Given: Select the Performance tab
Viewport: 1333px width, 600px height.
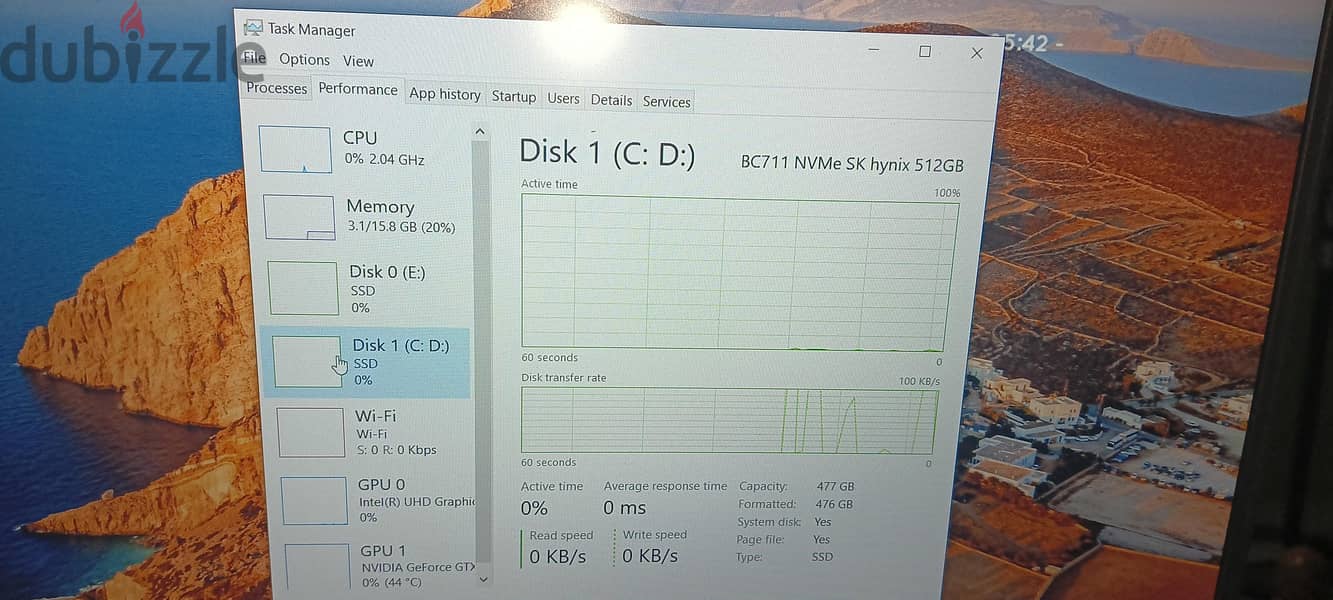Looking at the screenshot, I should point(358,89).
